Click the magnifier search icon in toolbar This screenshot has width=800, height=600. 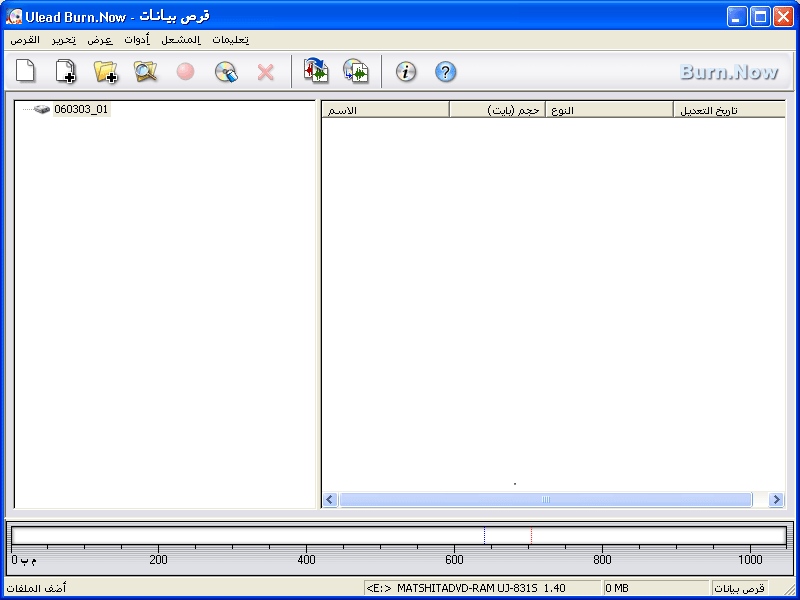click(x=146, y=71)
